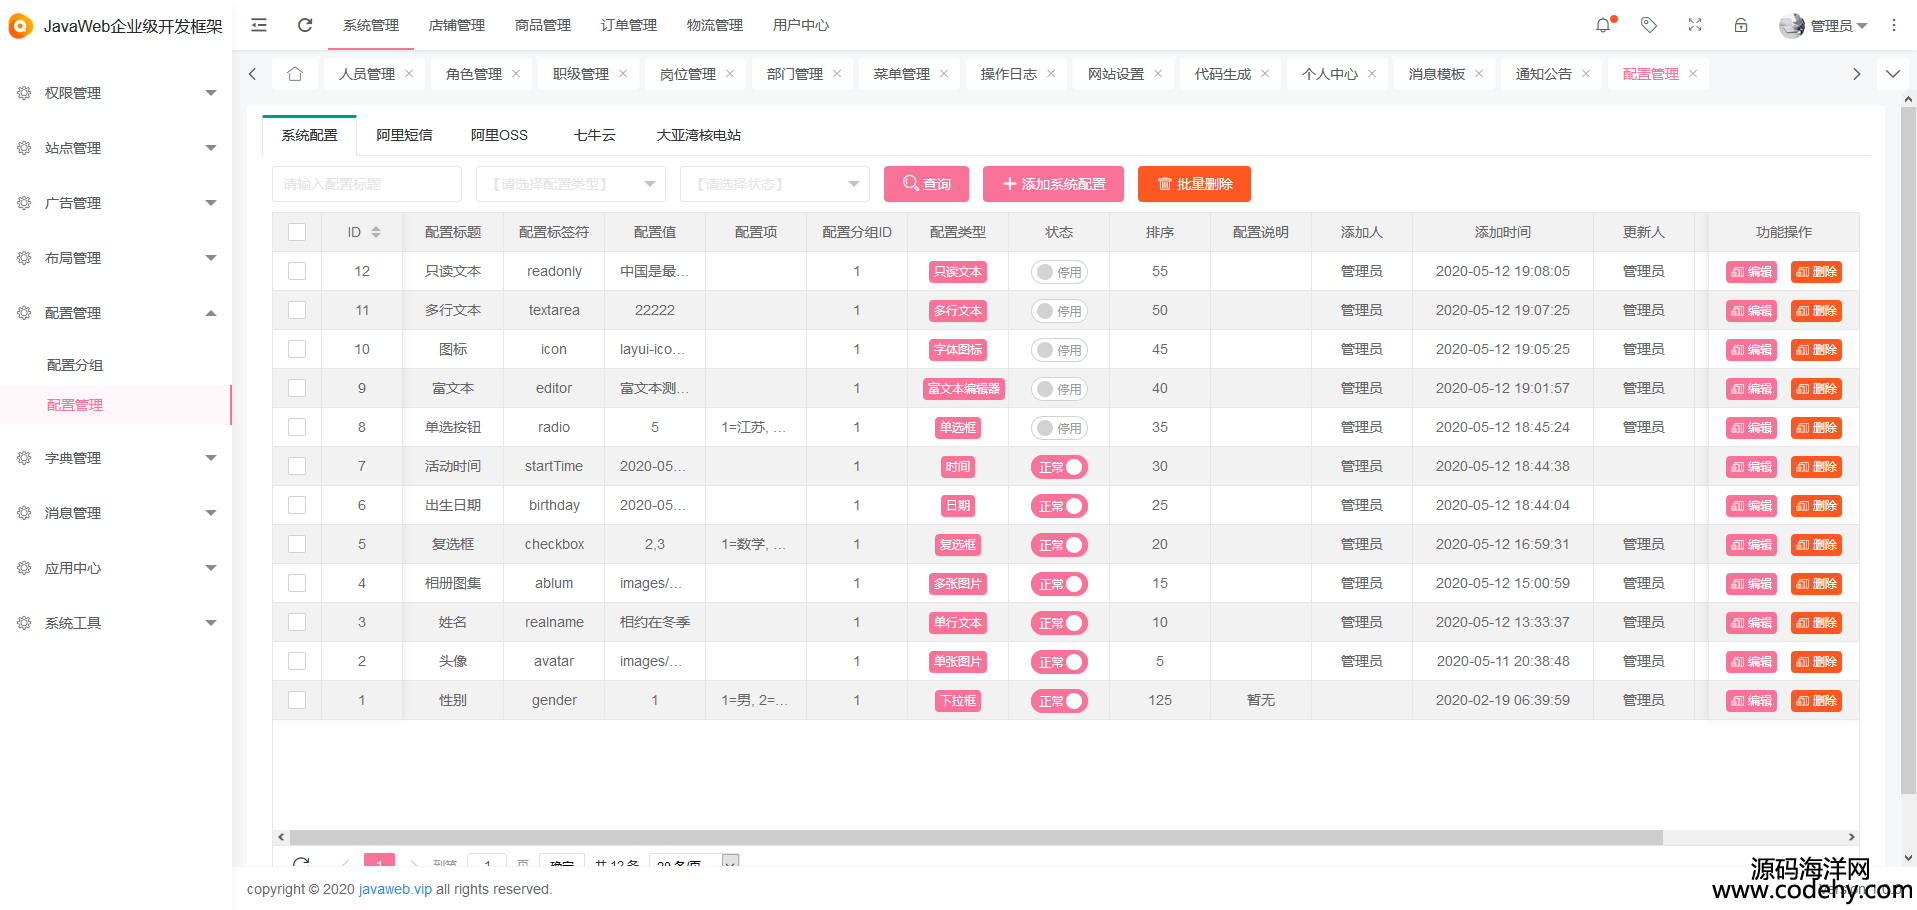
Task: Open the vertical three-dot more menu
Action: (x=1893, y=25)
